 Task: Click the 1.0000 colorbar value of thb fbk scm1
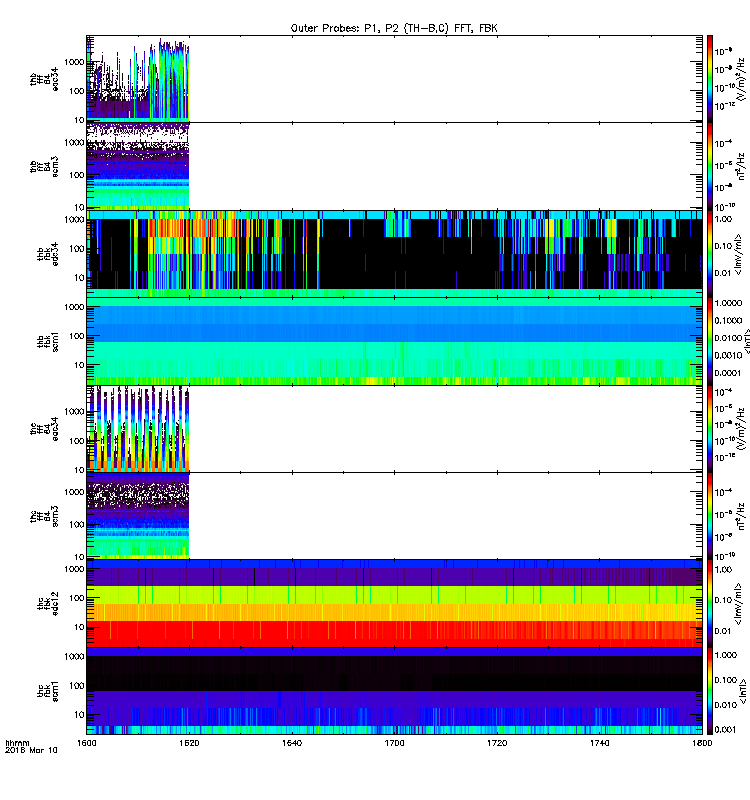coord(728,303)
